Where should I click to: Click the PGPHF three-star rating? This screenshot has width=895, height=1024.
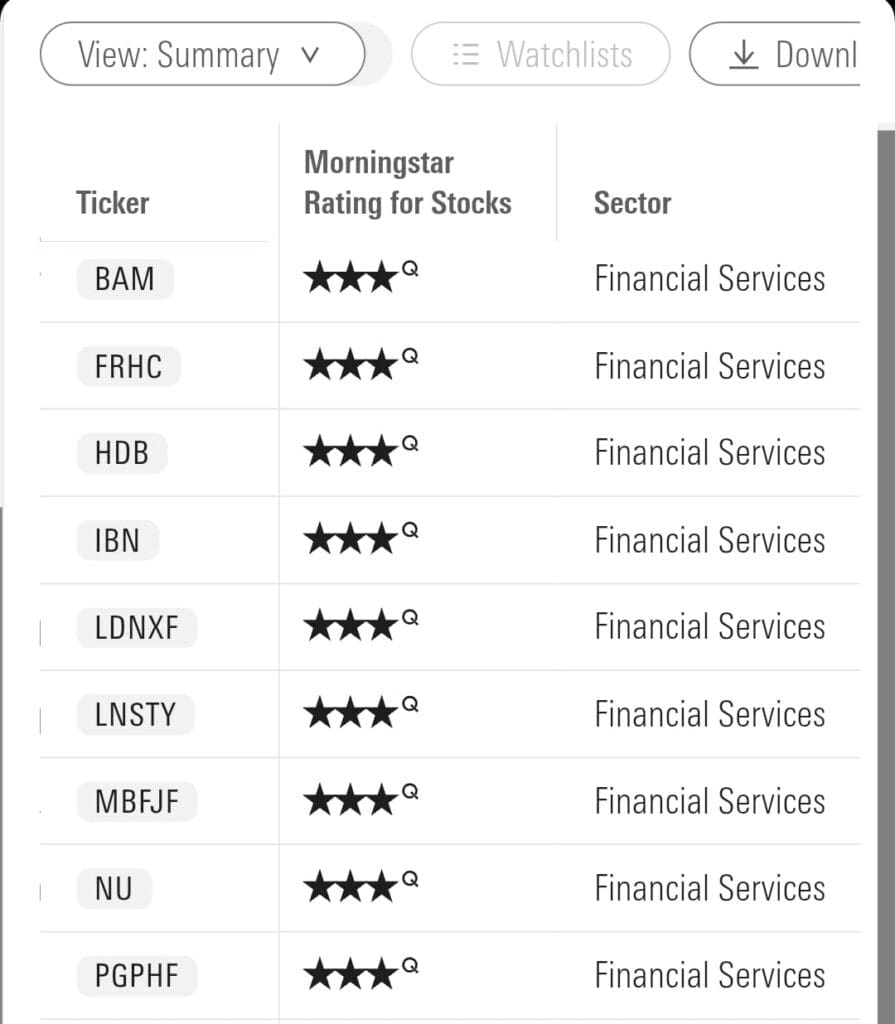pyautogui.click(x=350, y=975)
